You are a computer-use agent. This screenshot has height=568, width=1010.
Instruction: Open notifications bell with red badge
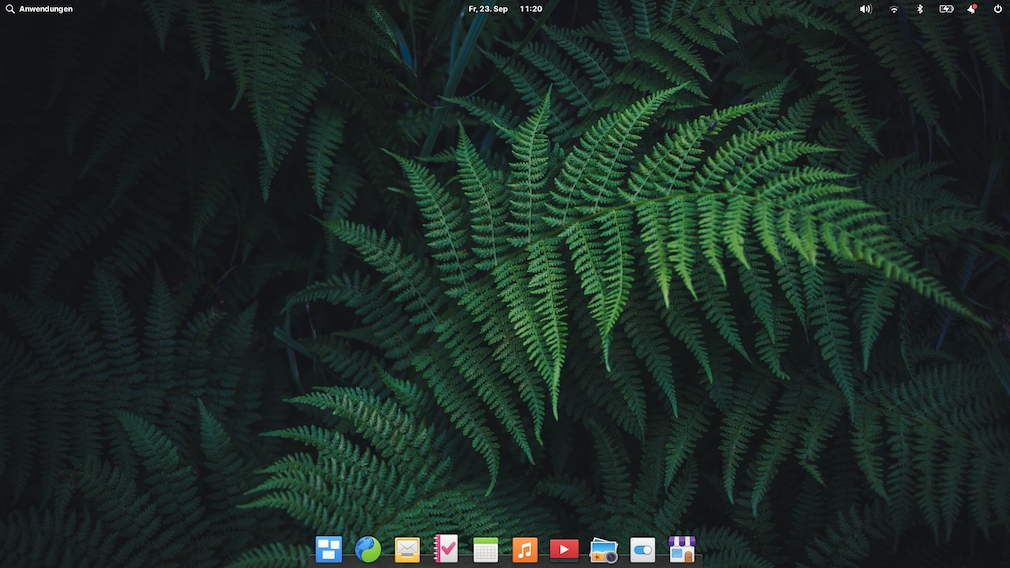(x=971, y=9)
